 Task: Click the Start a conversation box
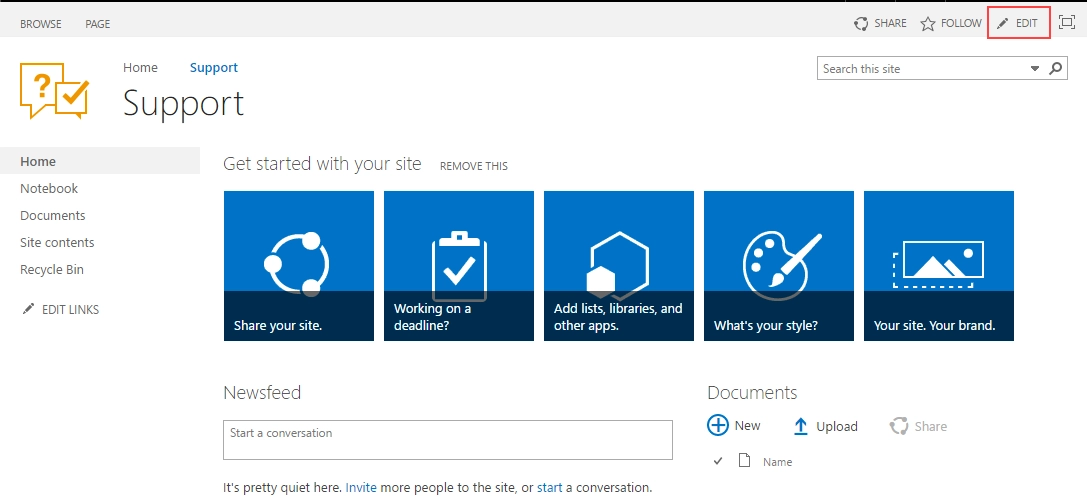click(x=448, y=439)
